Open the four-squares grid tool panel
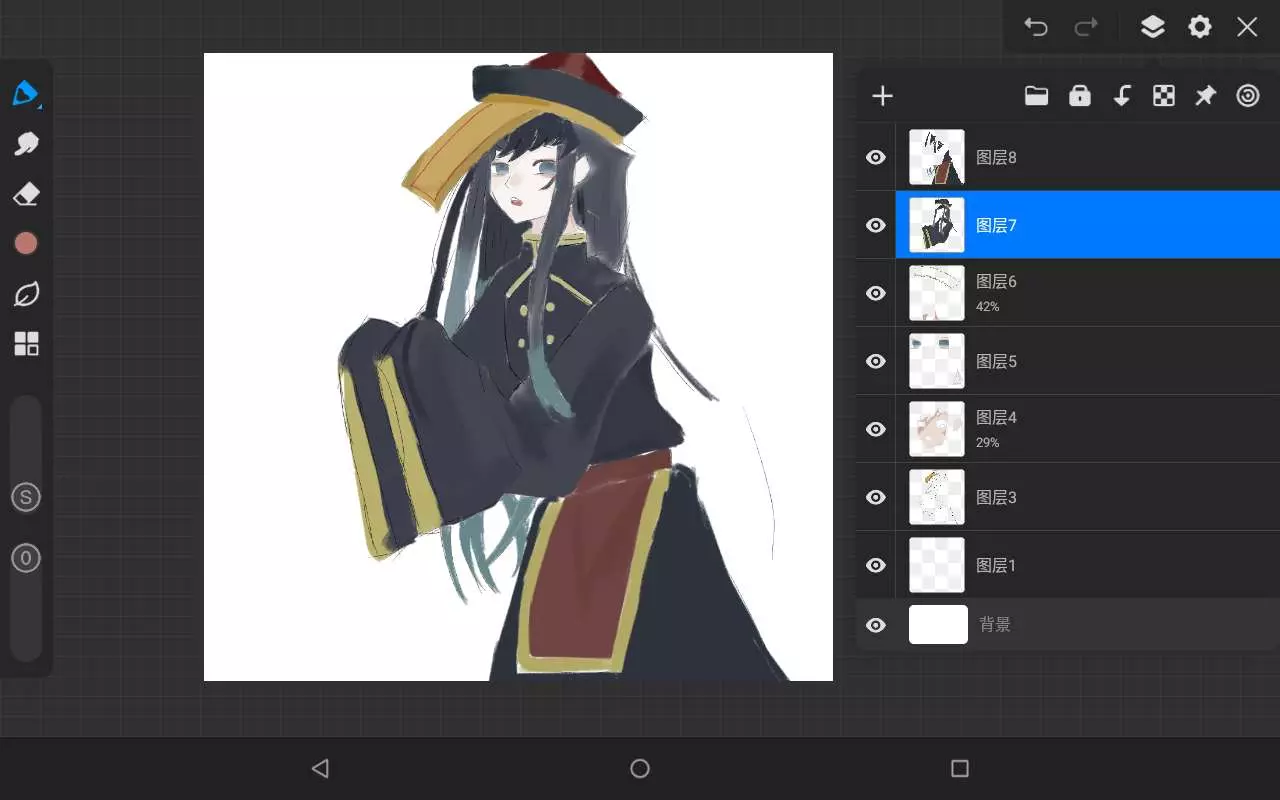The width and height of the screenshot is (1280, 800). click(x=26, y=344)
